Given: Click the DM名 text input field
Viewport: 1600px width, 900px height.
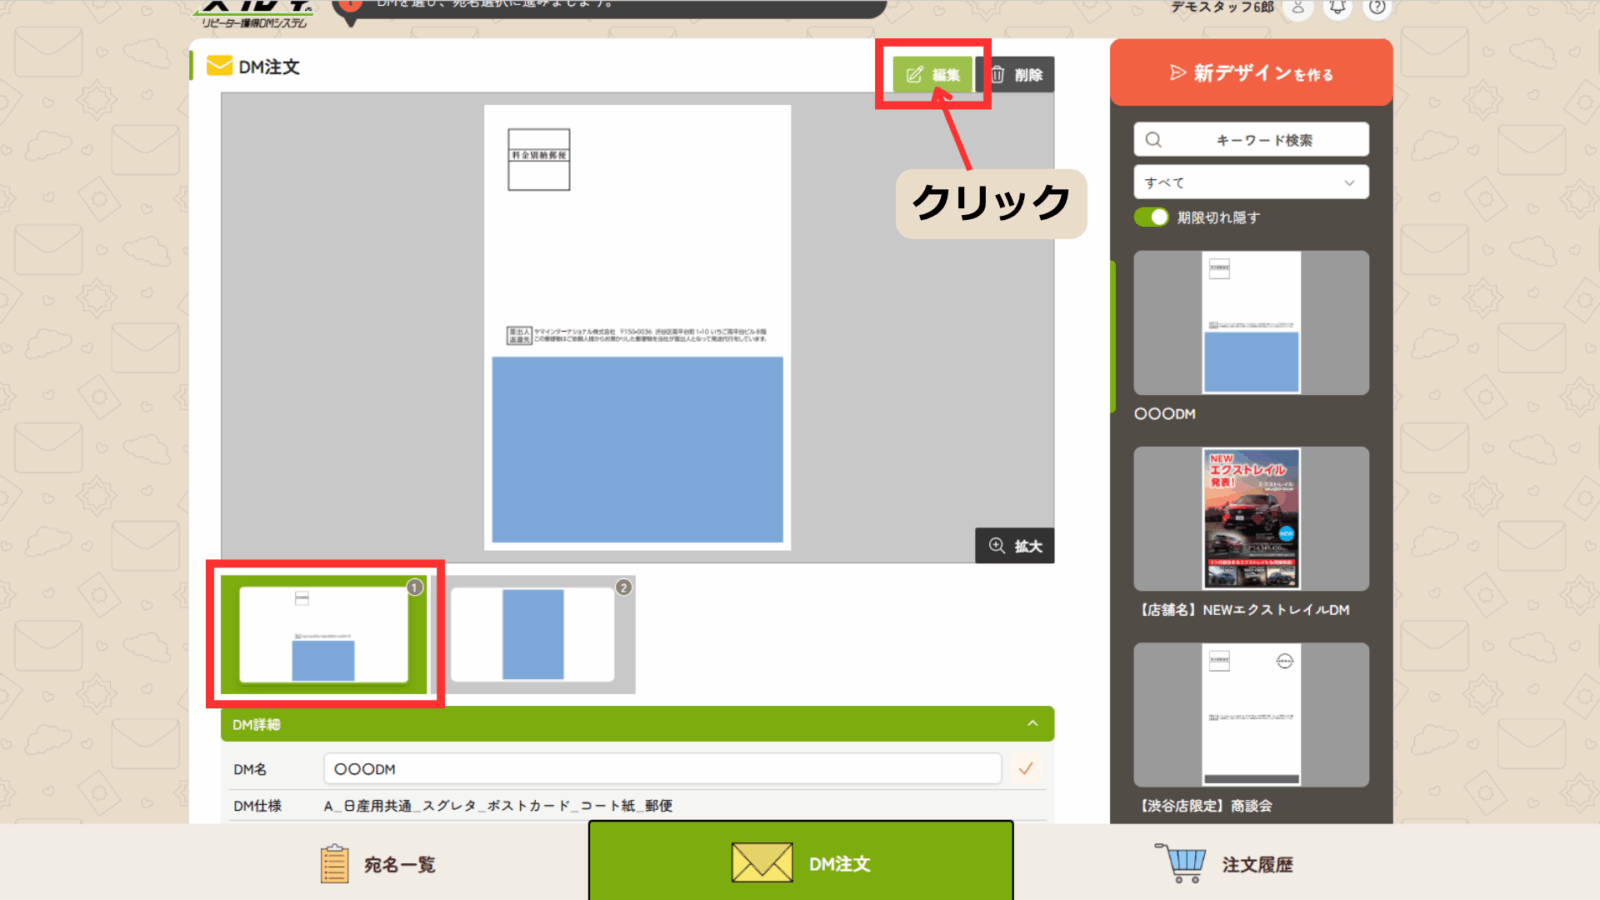Looking at the screenshot, I should pyautogui.click(x=662, y=769).
